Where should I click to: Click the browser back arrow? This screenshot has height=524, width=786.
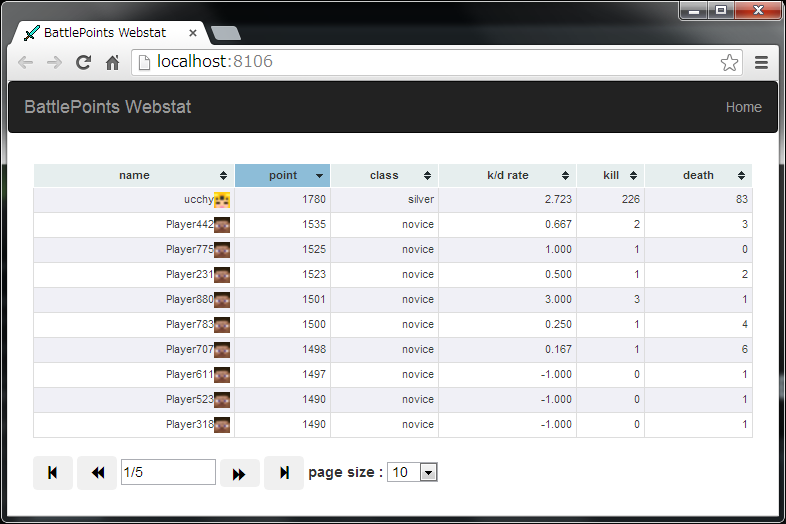coord(25,63)
